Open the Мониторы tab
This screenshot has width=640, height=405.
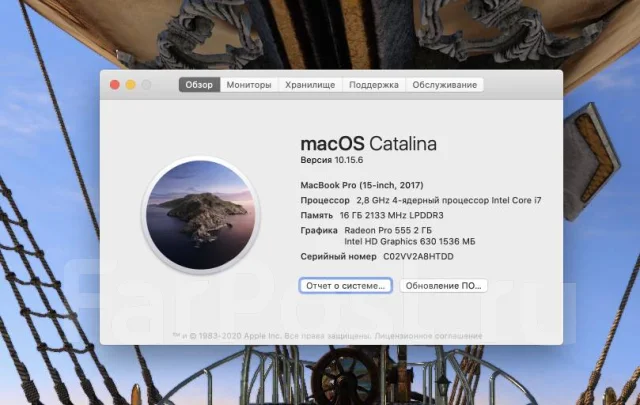pyautogui.click(x=249, y=85)
